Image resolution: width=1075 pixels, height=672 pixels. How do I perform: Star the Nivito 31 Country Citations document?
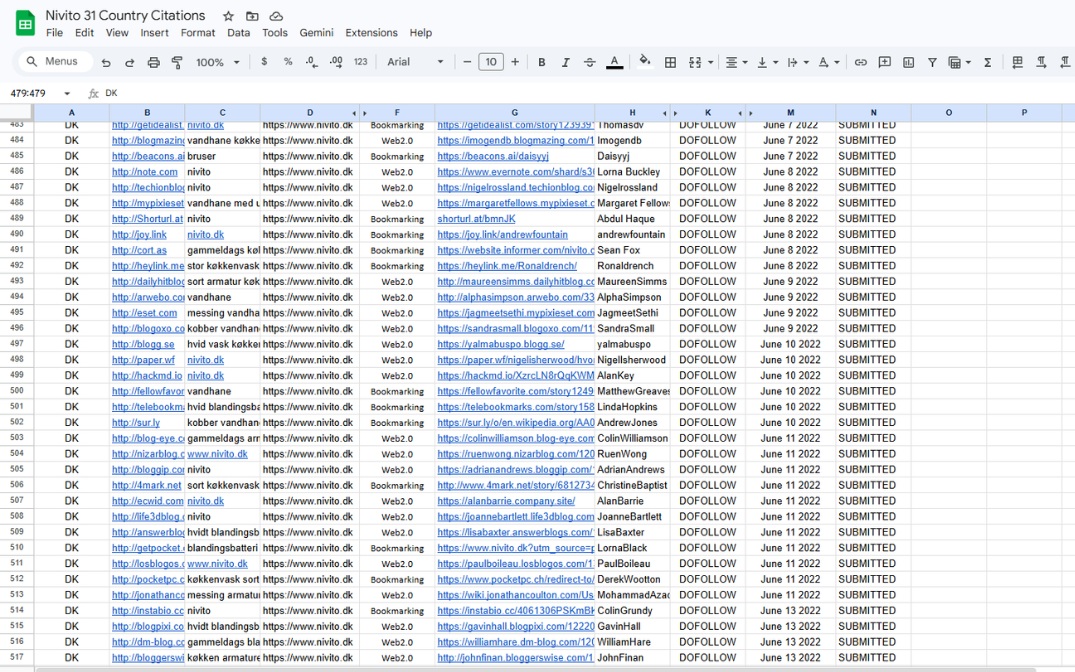coord(228,16)
